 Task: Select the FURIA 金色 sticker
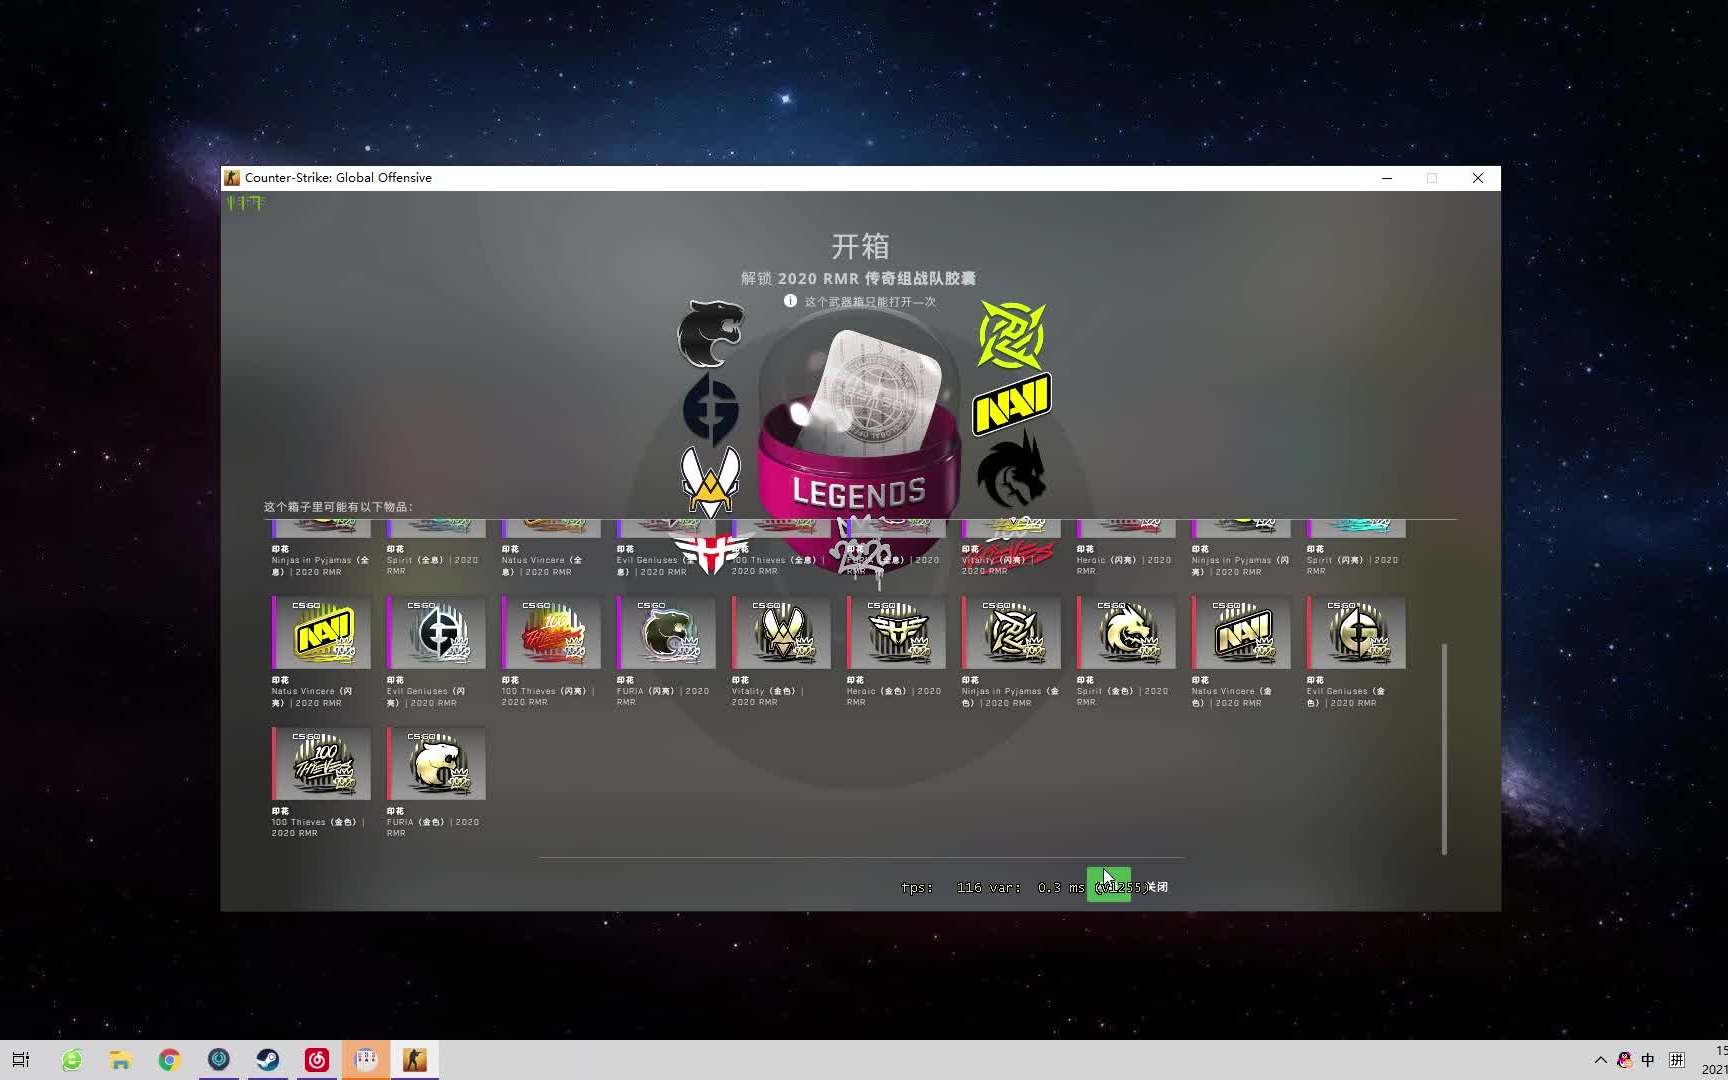point(435,763)
